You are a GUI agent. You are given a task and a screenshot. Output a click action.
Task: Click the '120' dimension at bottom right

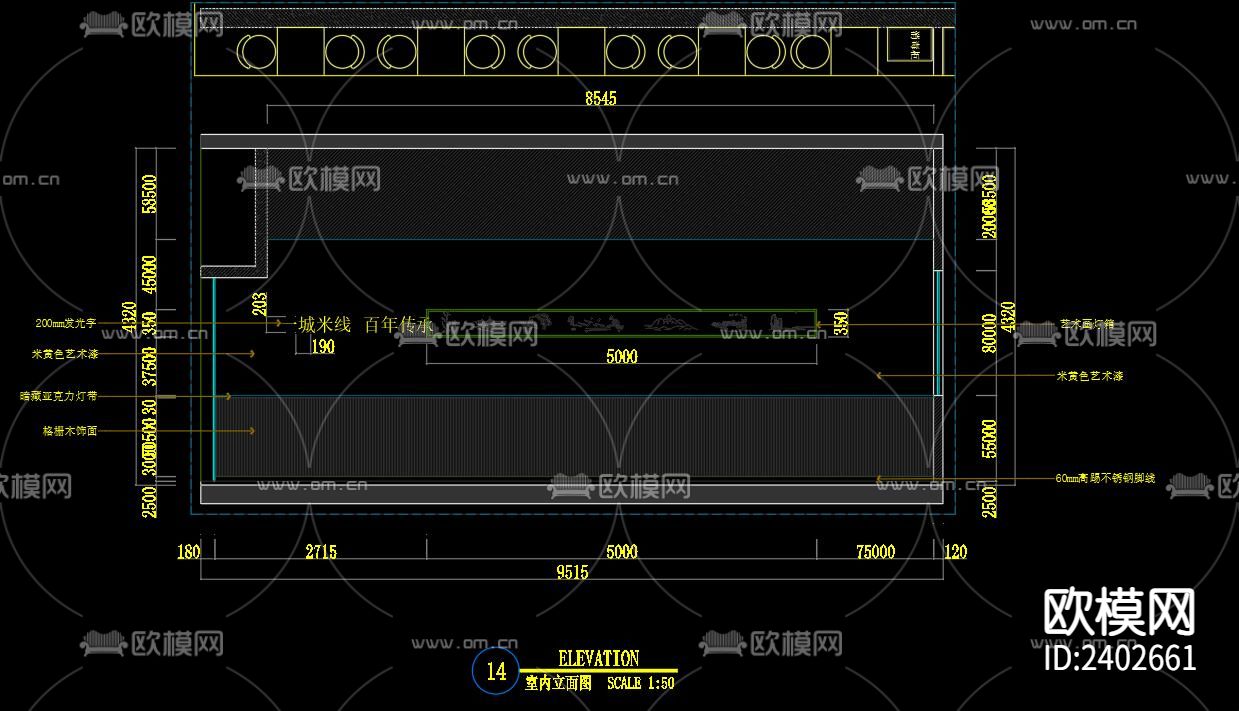955,552
